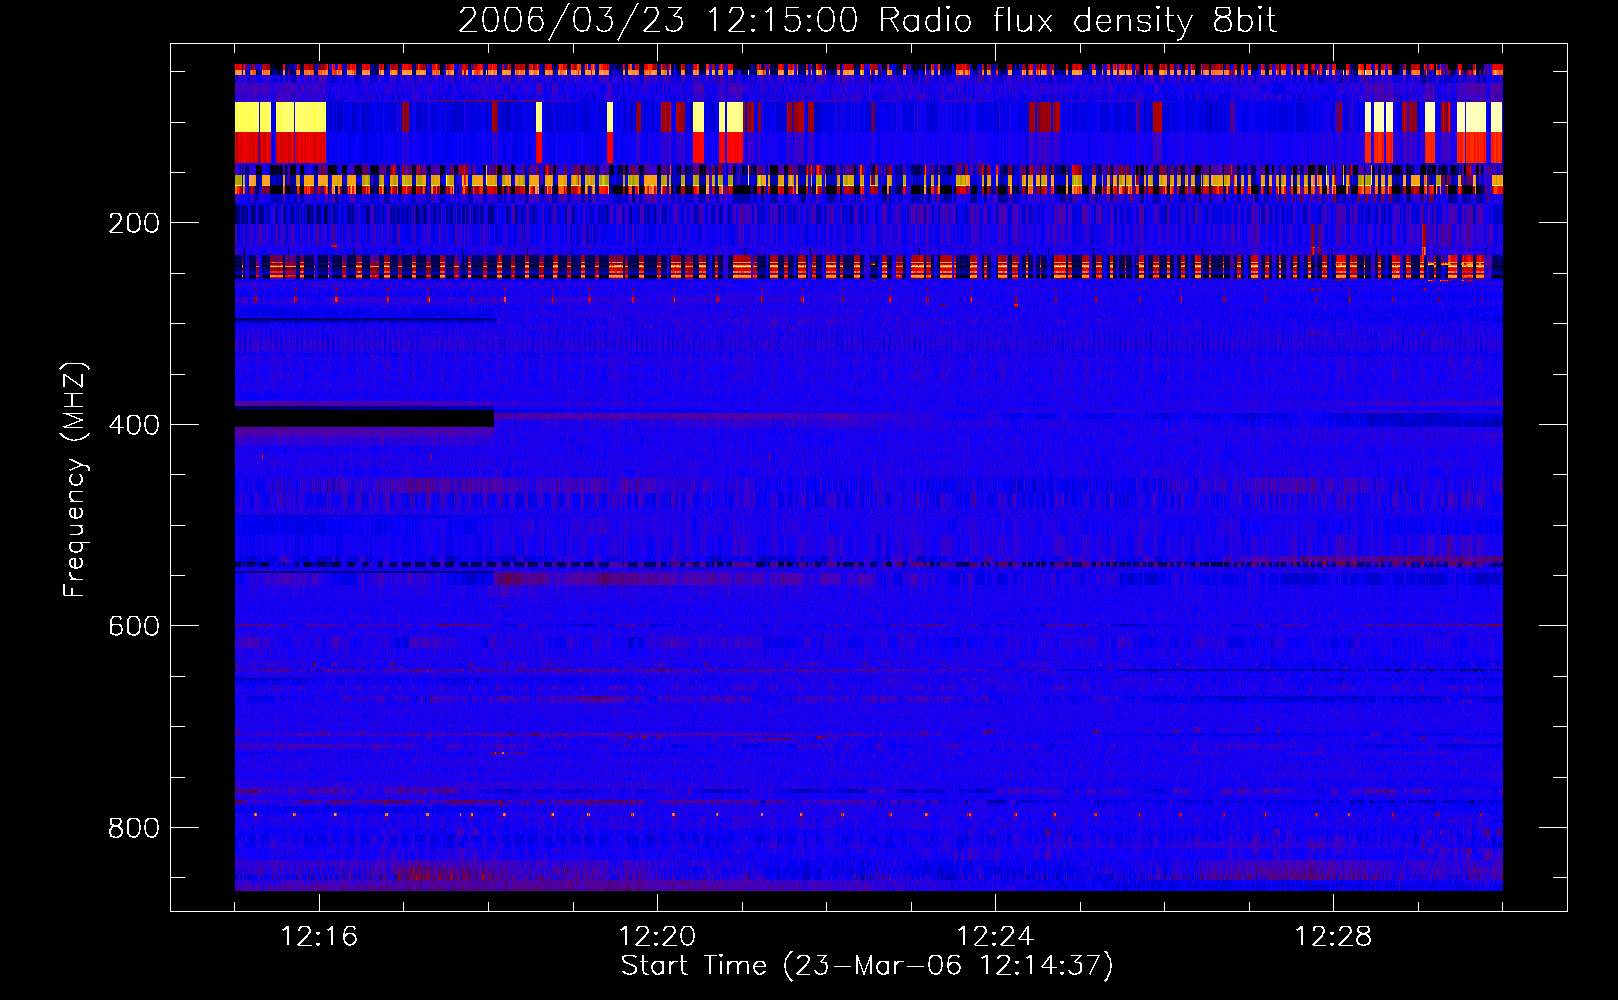Click the Frequency (MHZ) axis label
The height and width of the screenshot is (1000, 1618).
pyautogui.click(x=75, y=480)
